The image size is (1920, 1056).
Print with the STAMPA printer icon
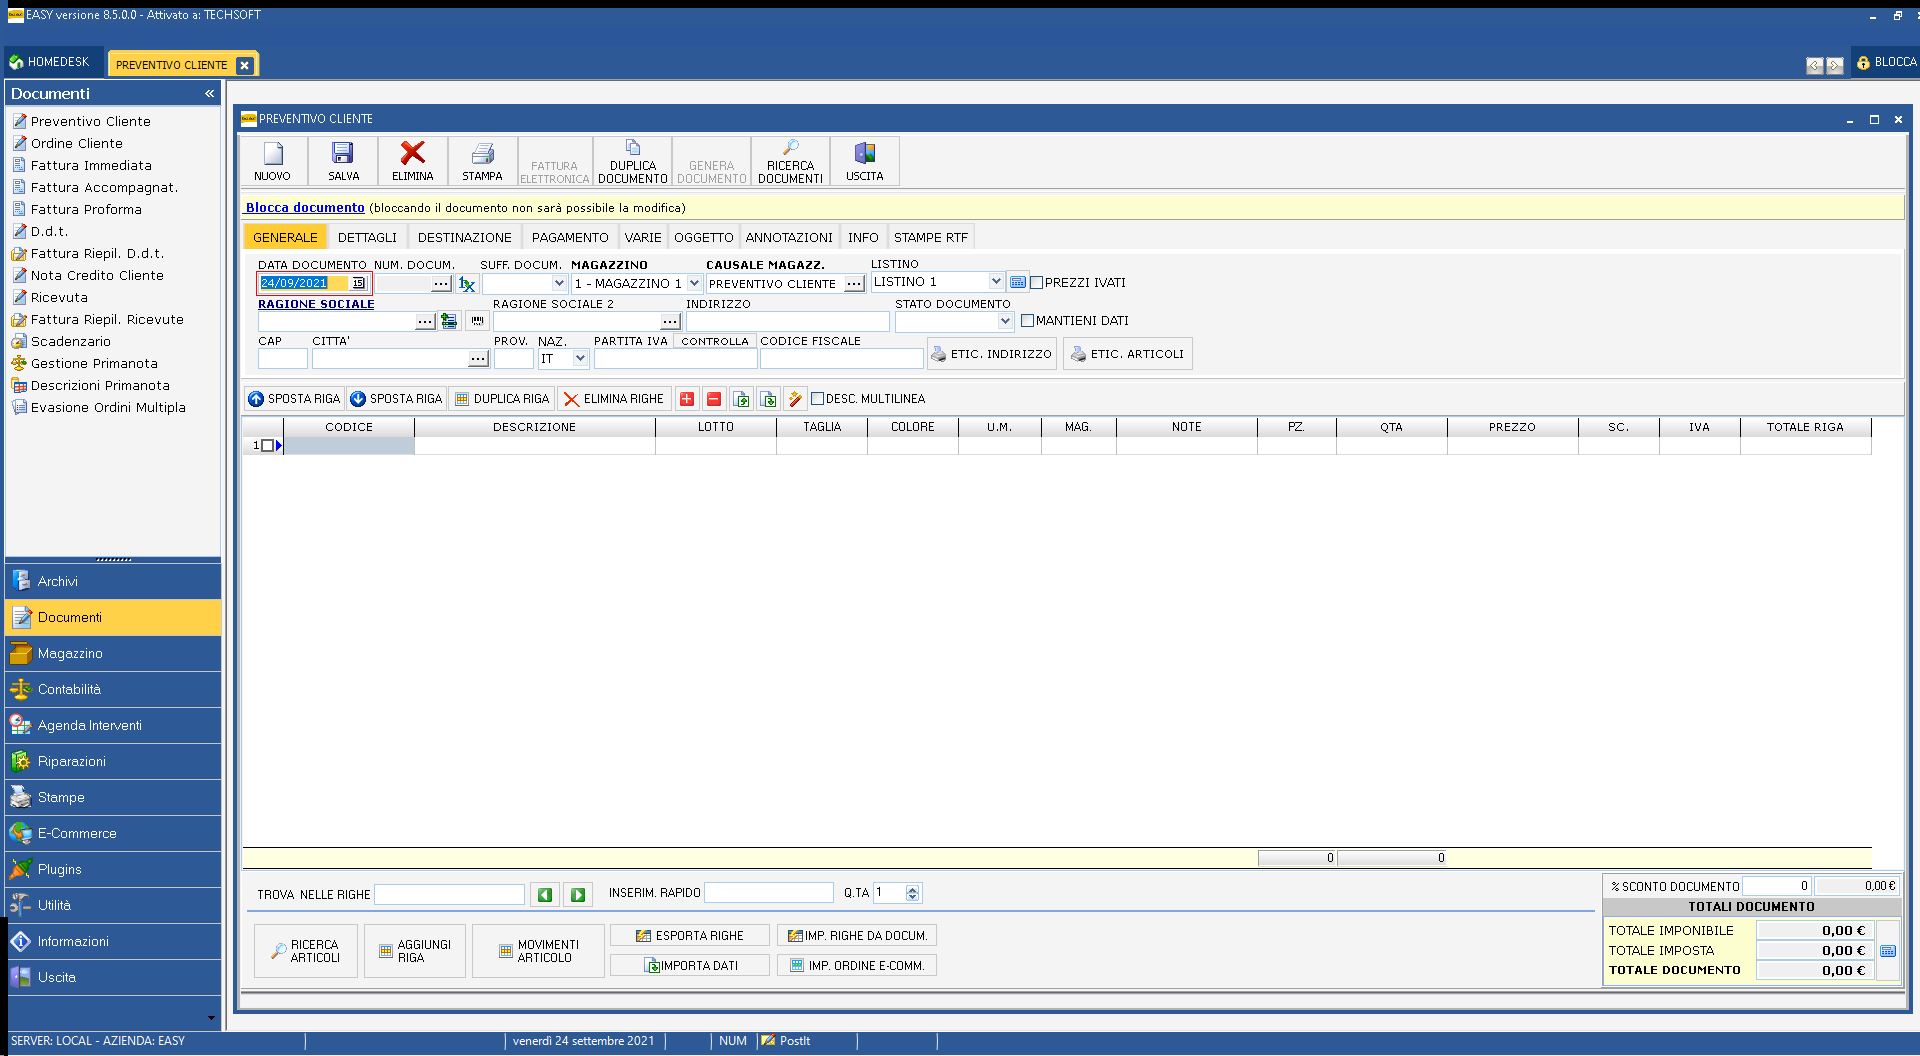click(482, 161)
